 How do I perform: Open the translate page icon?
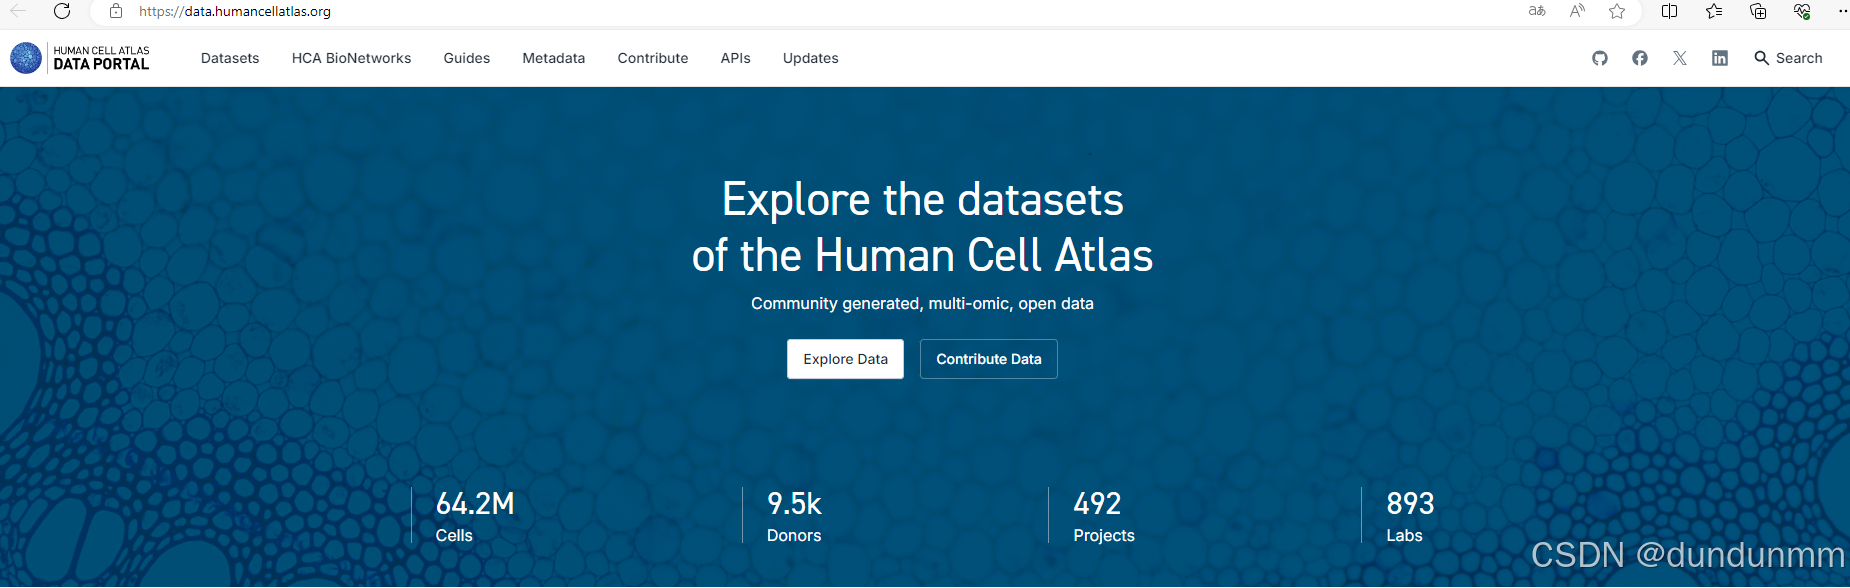[x=1537, y=12]
